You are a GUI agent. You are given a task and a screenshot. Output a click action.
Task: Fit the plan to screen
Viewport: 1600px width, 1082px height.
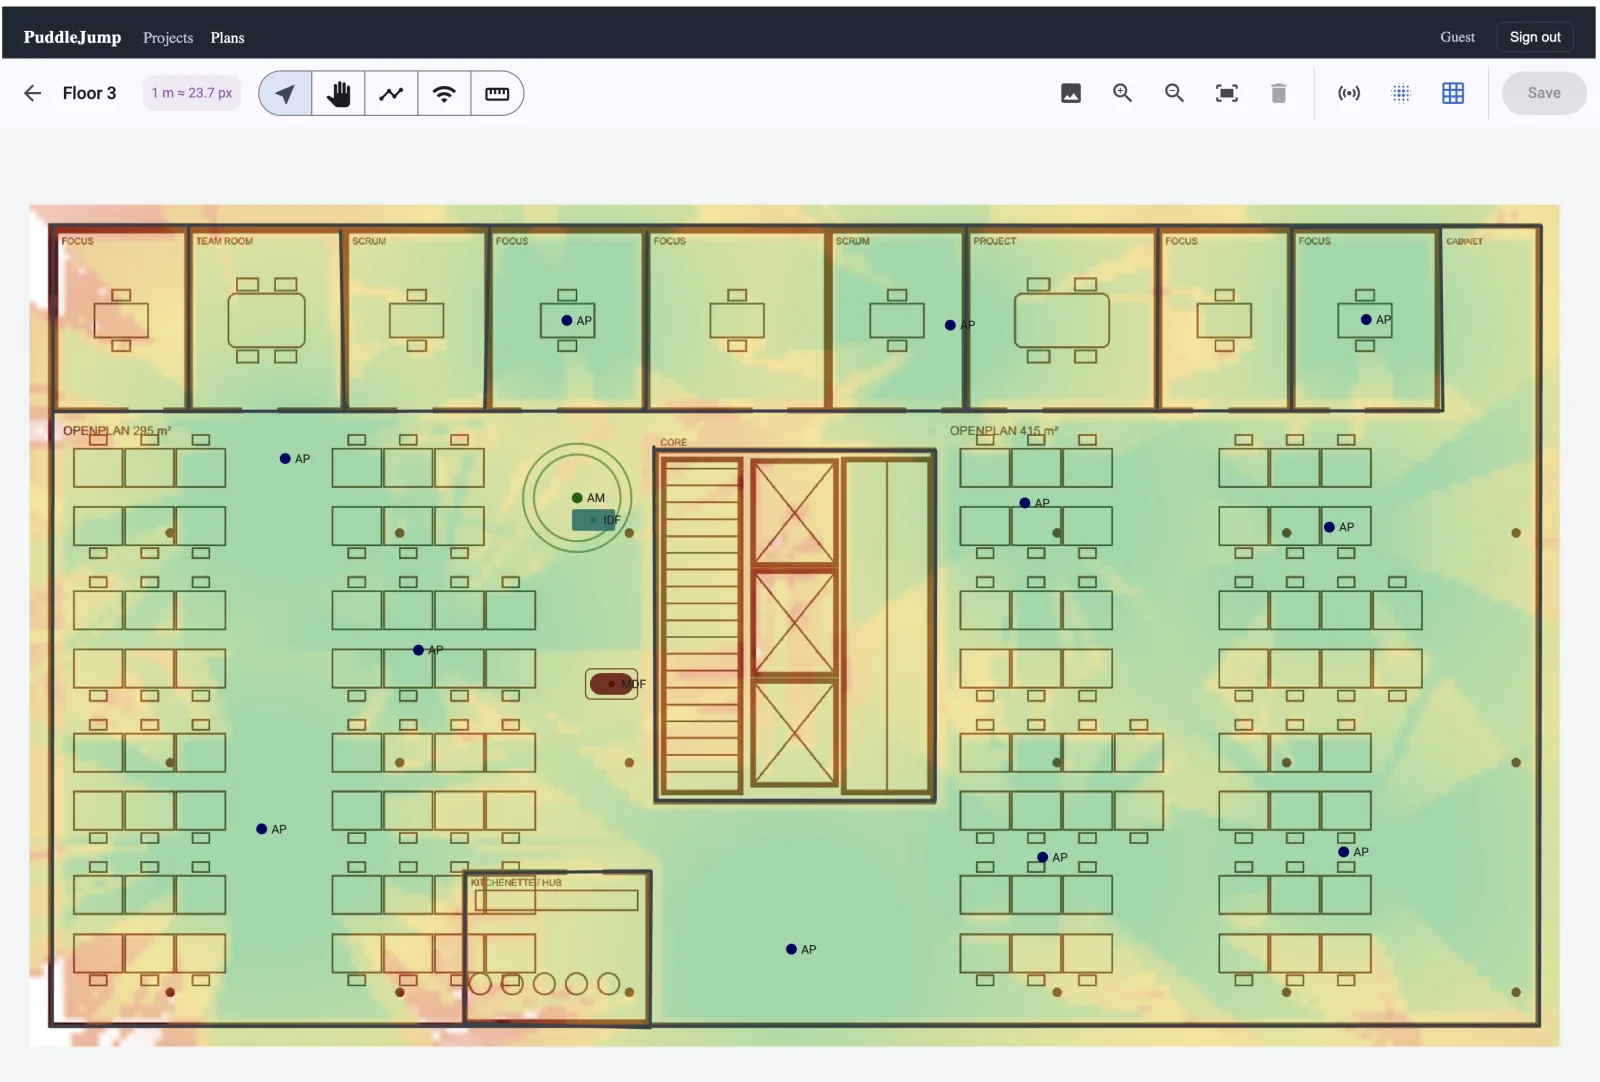tap(1227, 93)
